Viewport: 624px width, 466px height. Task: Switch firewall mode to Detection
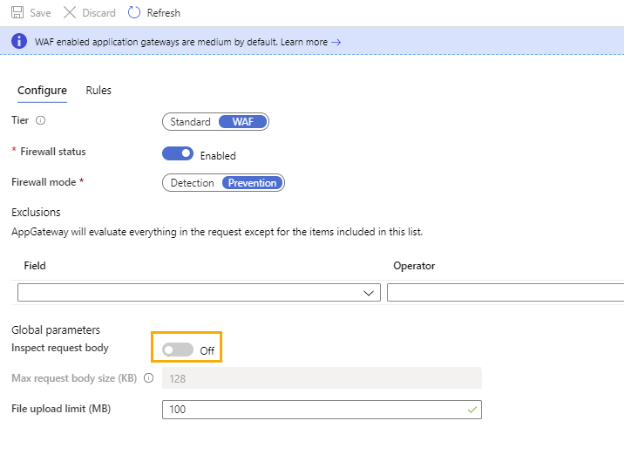(192, 183)
